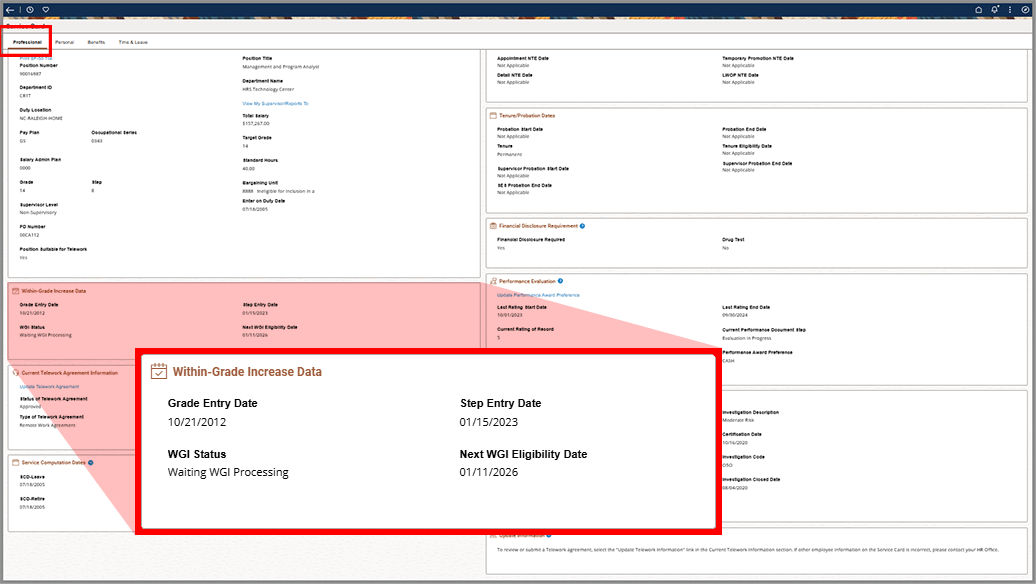Open the Actions three-dot menu icon
The height and width of the screenshot is (584, 1036).
pos(1010,9)
